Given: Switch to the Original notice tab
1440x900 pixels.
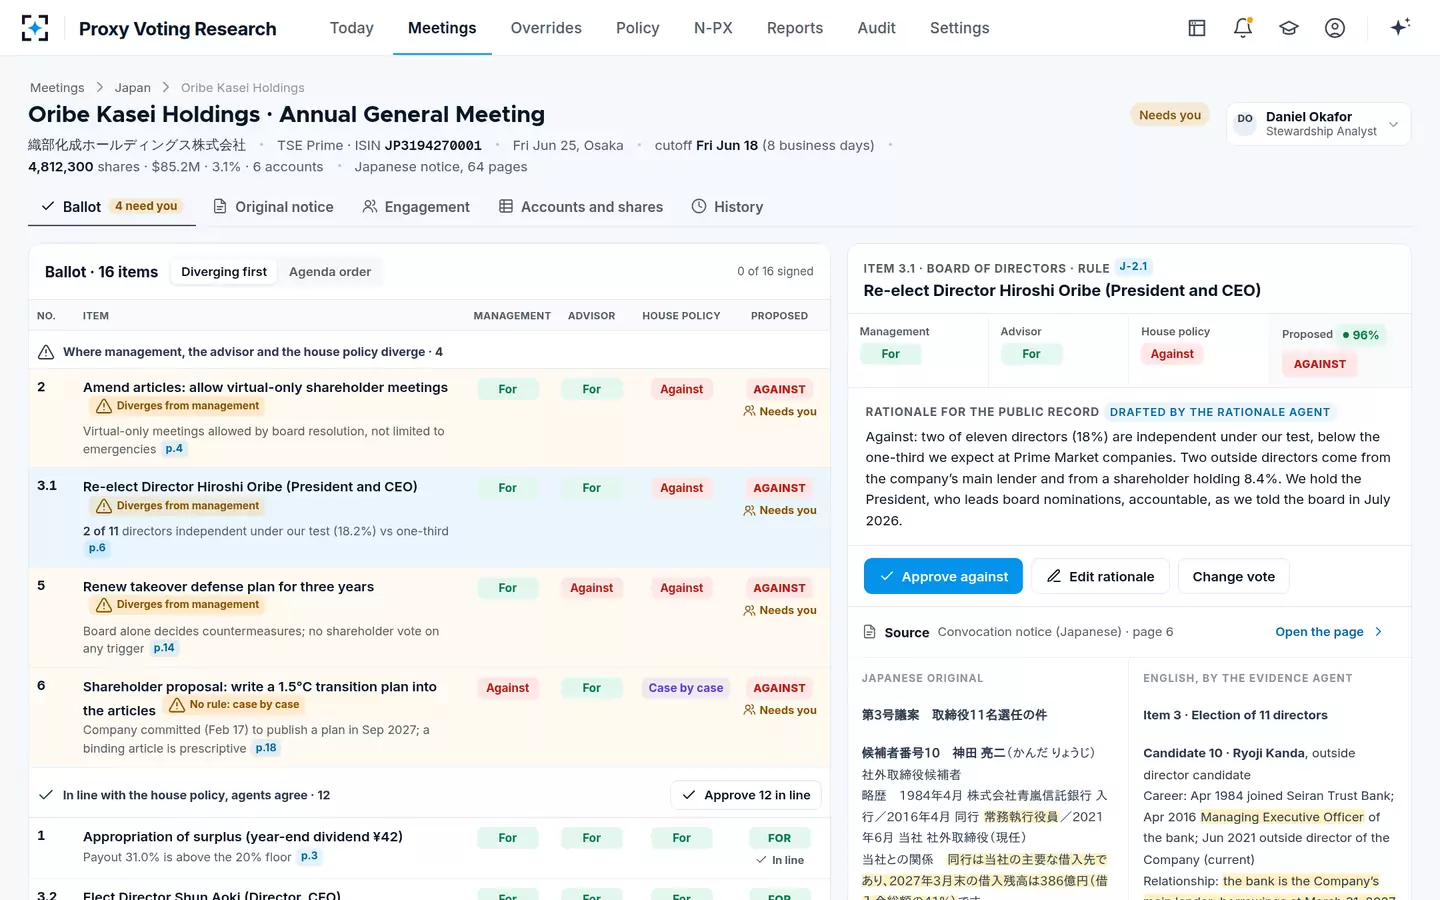Looking at the screenshot, I should (274, 207).
